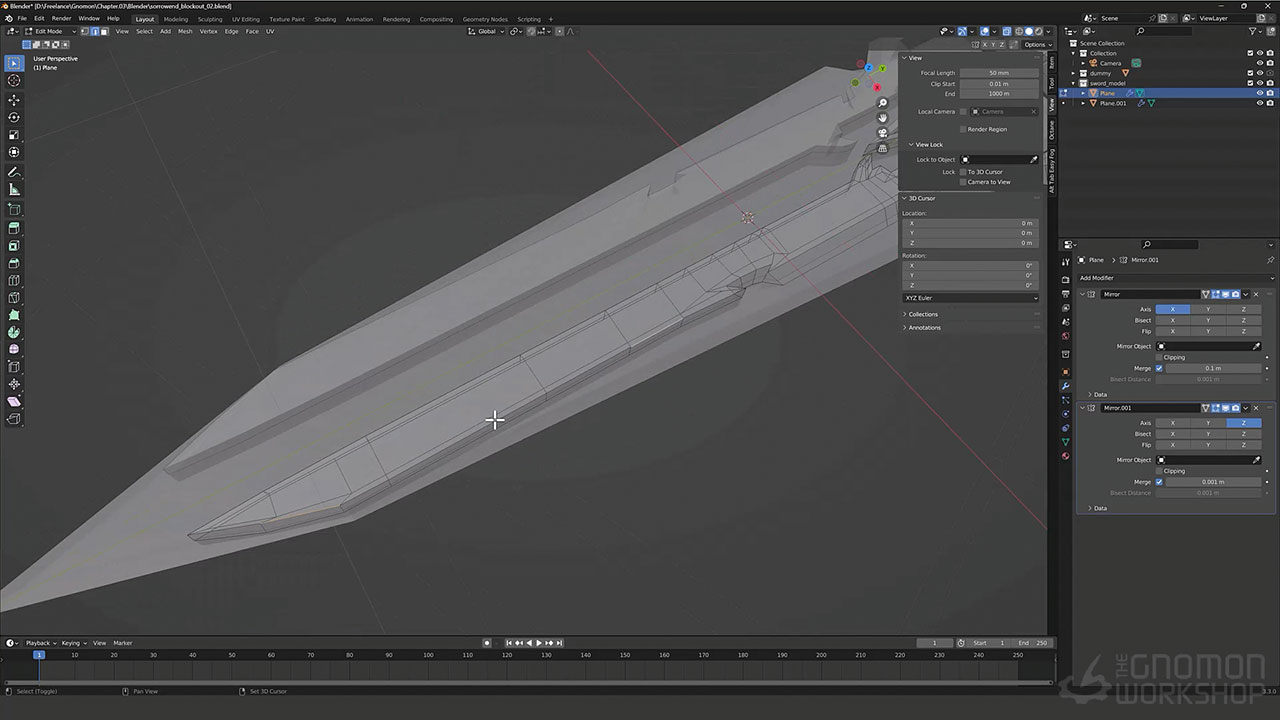Remove the Mirror.001 modifier with its X icon
This screenshot has width=1280, height=720.
click(x=1256, y=408)
